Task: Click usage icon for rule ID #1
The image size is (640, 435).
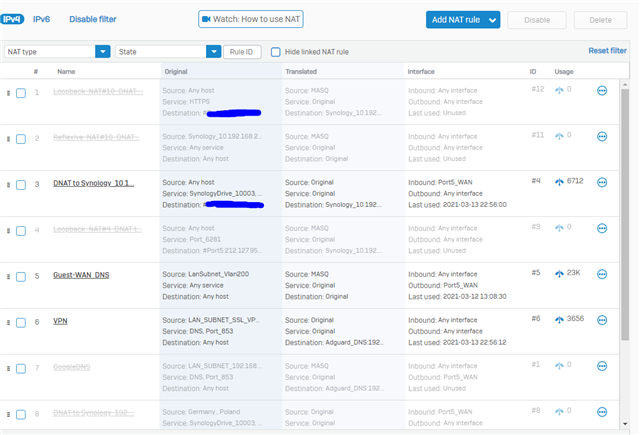Action: pos(559,365)
